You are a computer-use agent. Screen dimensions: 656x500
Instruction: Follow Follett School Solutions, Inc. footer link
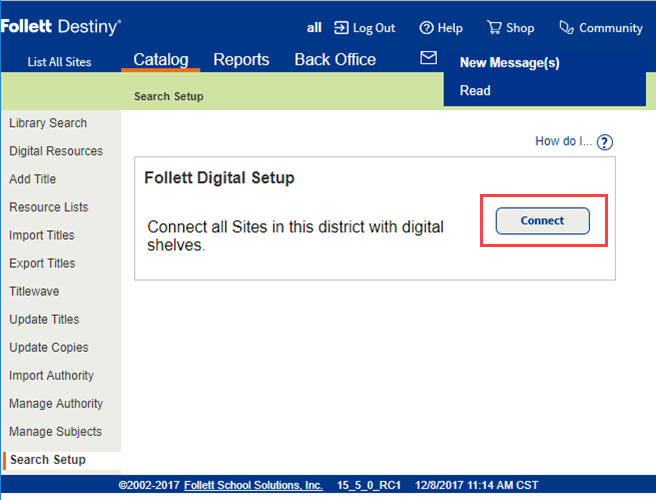(x=253, y=485)
